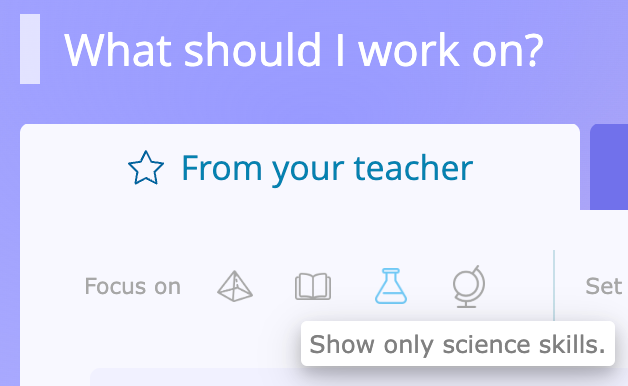The height and width of the screenshot is (386, 628).
Task: Open the faint skill card below filters
Action: [195, 377]
